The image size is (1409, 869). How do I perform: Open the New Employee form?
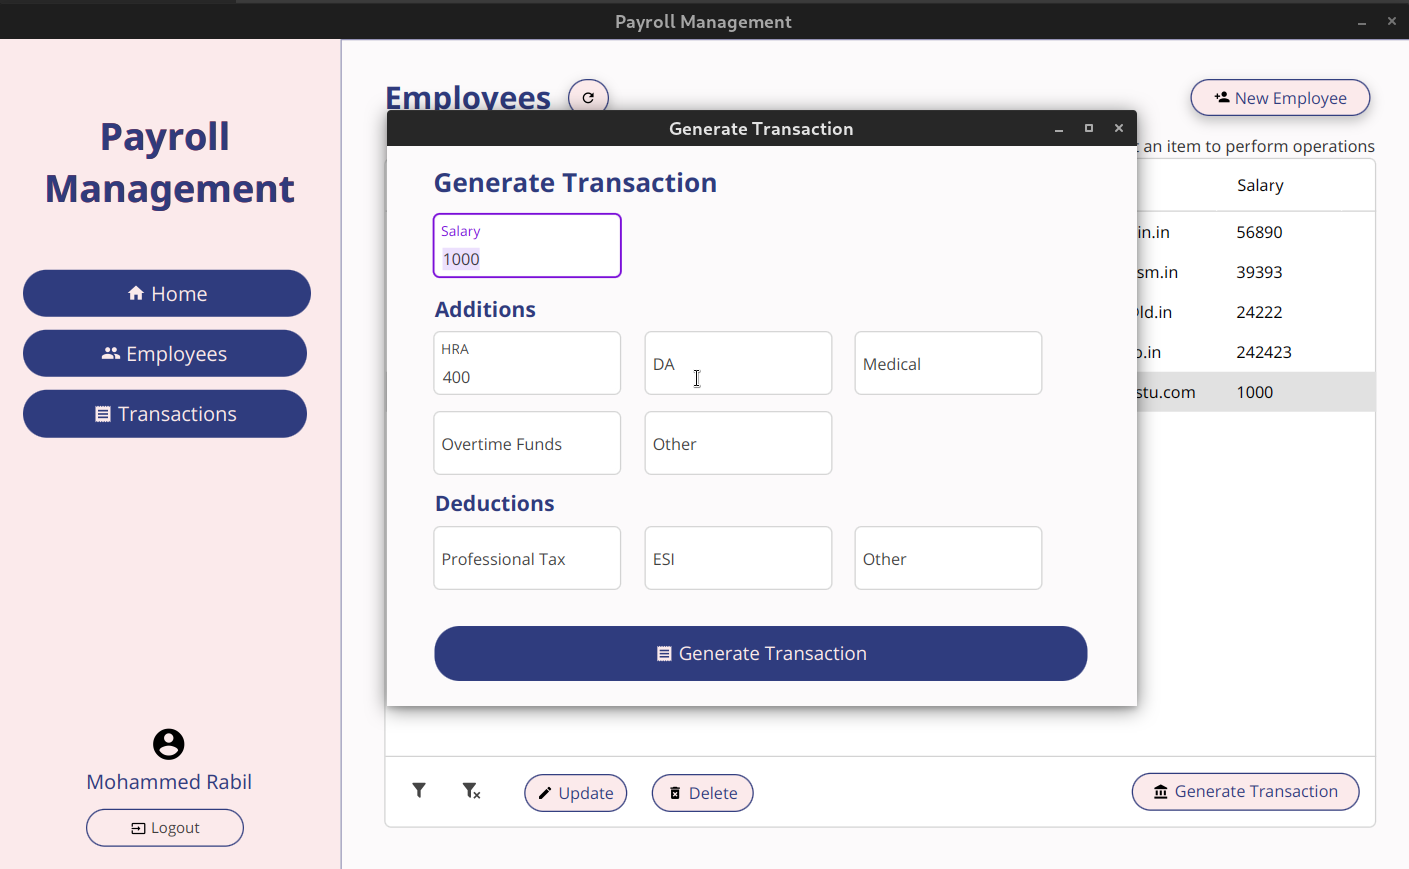coord(1280,97)
